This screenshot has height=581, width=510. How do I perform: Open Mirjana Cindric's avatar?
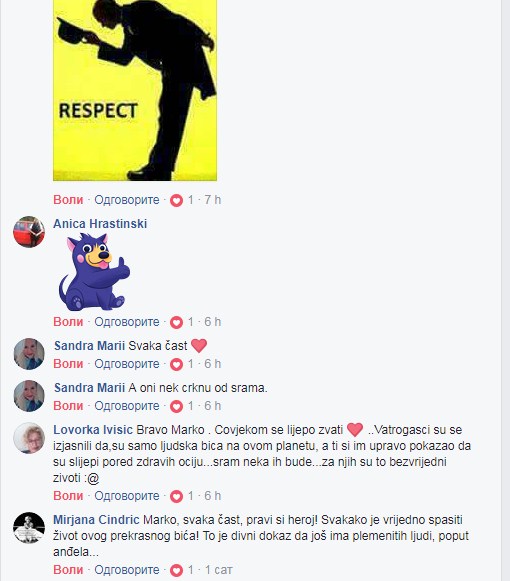tap(29, 528)
